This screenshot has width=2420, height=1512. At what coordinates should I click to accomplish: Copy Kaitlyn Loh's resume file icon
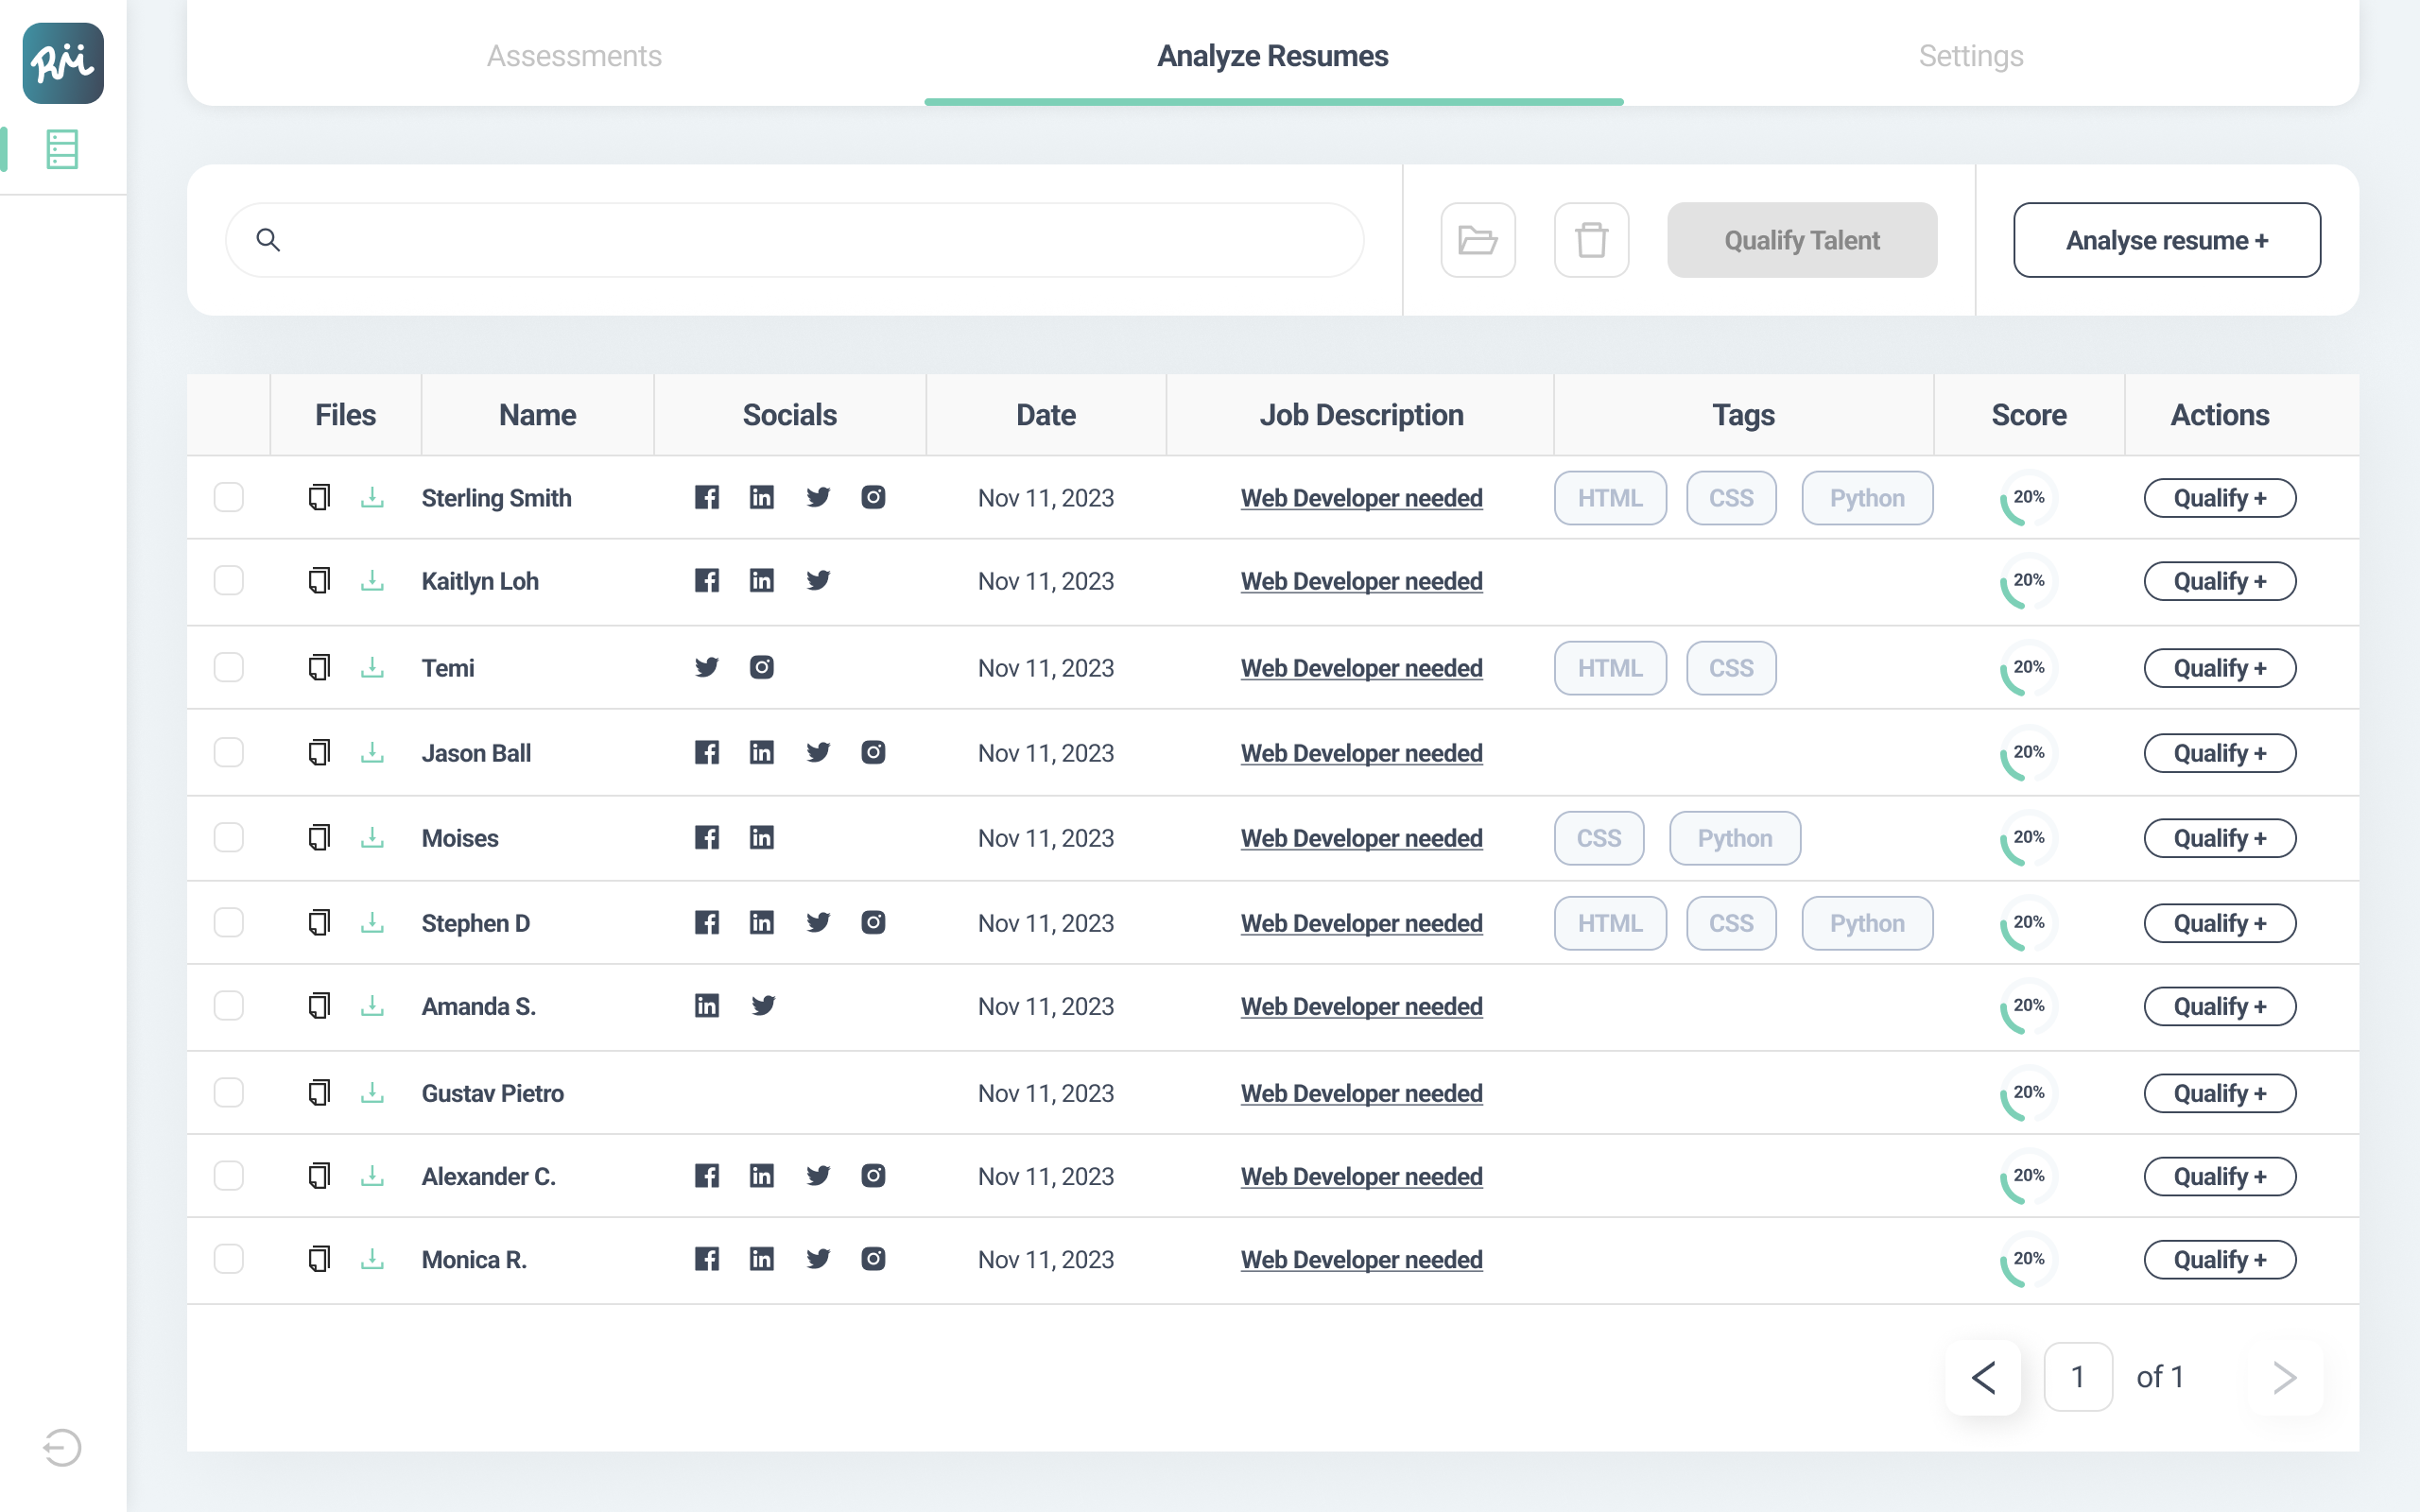[319, 580]
